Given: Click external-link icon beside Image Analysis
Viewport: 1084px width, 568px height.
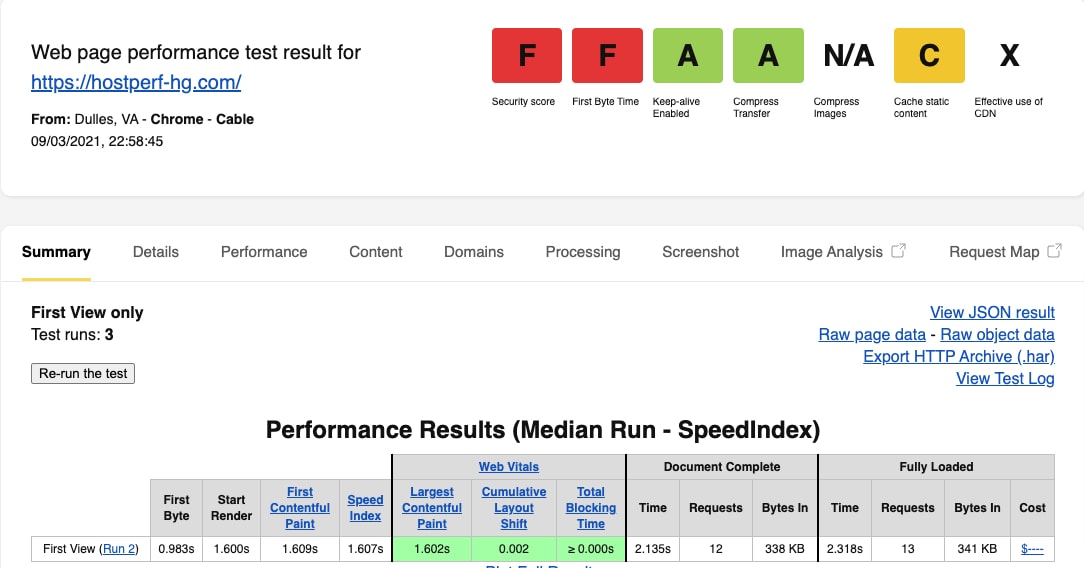Looking at the screenshot, I should (x=898, y=251).
